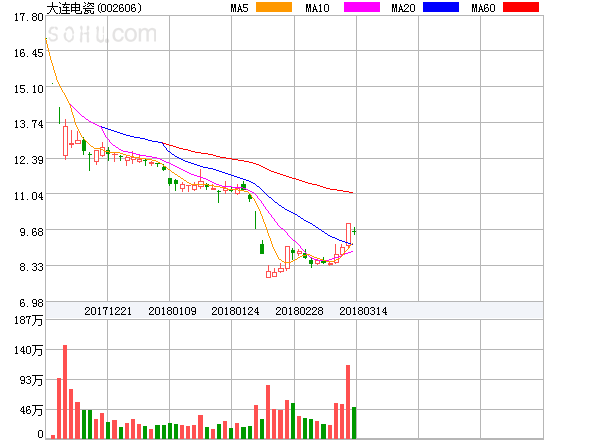Click the orange MA5 legend swatch
This screenshot has width=600, height=440.
point(274,7)
